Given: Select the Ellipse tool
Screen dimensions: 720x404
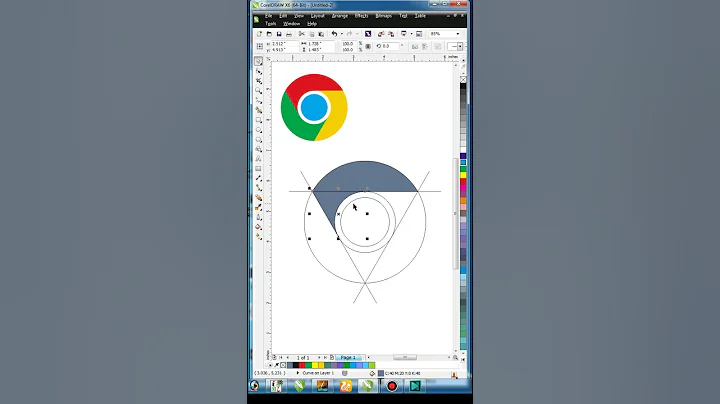Looking at the screenshot, I should tap(259, 130).
